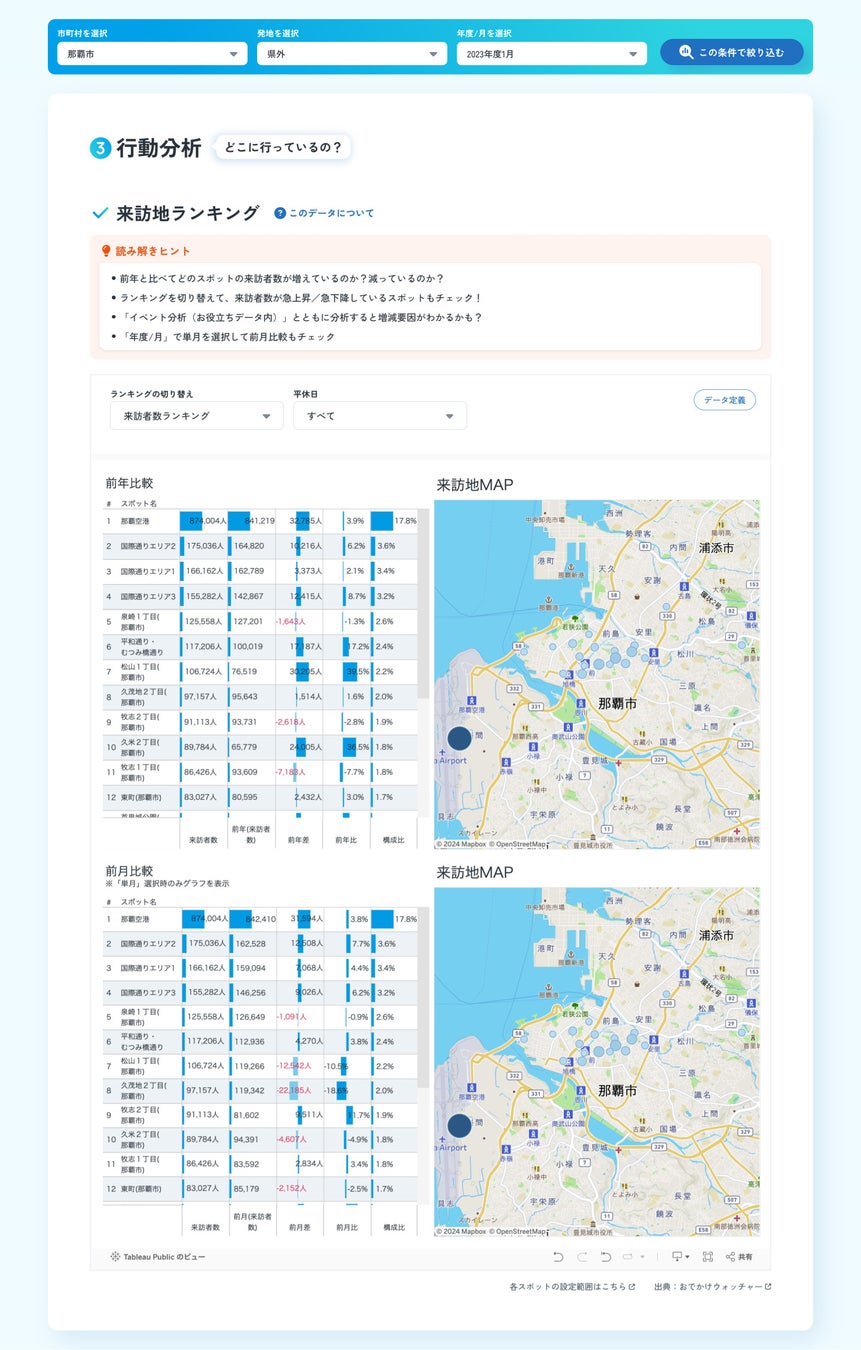This screenshot has width=861, height=1350.
Task: Click the どこに行っているの？ speech bubble
Action: click(283, 148)
